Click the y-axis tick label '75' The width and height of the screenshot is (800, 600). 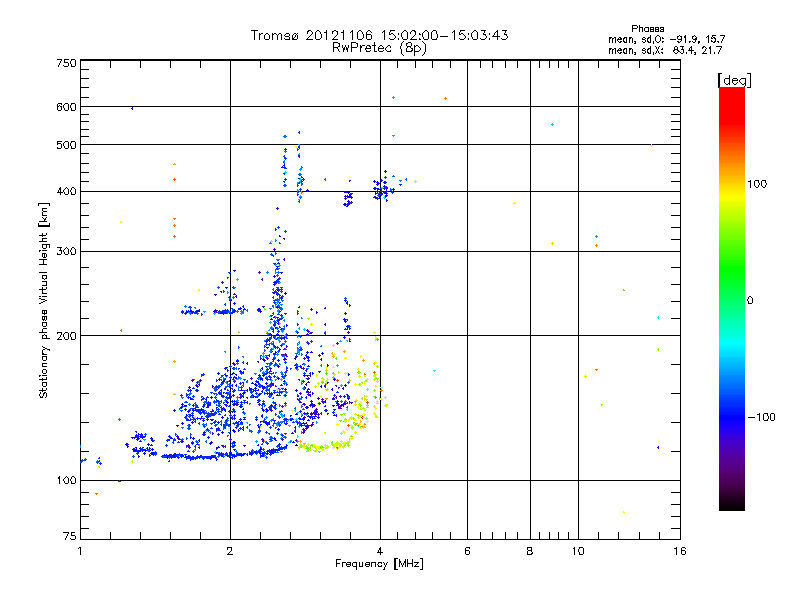[70, 536]
